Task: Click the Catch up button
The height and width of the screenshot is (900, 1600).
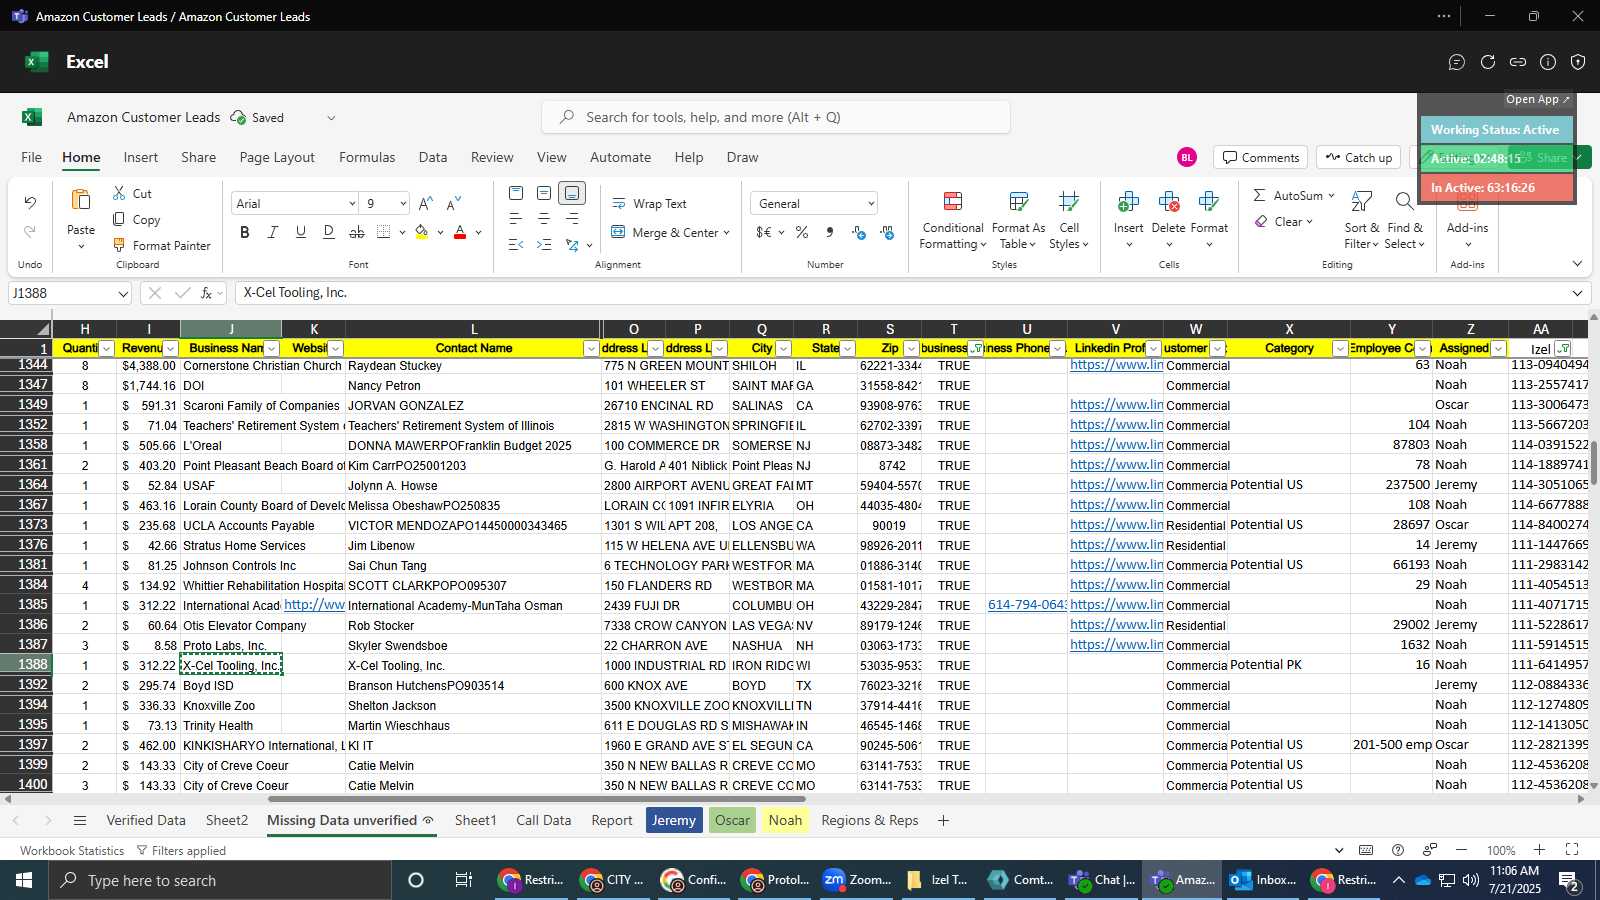Action: [x=1358, y=157]
